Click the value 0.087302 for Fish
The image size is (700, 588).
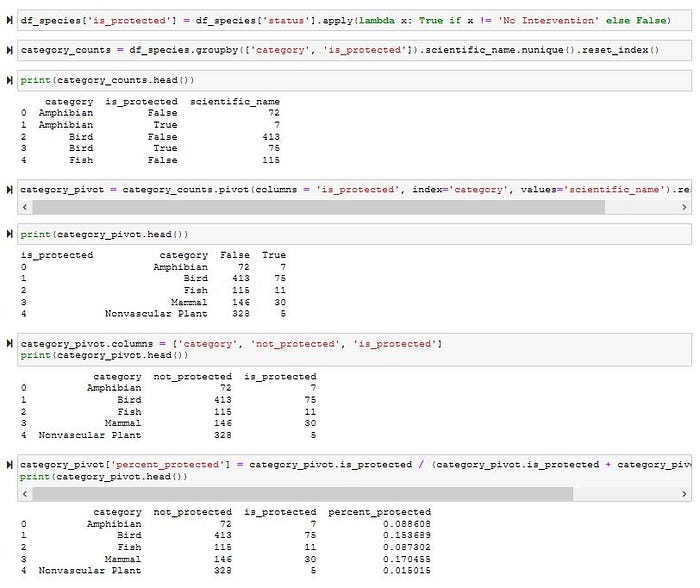click(x=407, y=547)
